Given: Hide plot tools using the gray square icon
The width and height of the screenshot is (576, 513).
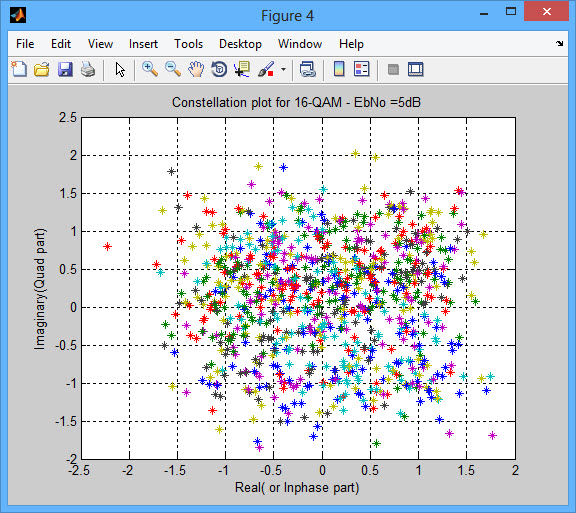Looking at the screenshot, I should point(393,69).
